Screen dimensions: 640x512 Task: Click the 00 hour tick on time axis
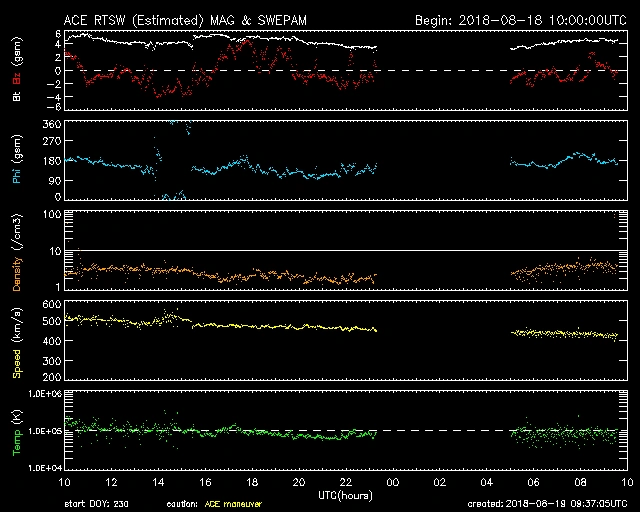[x=392, y=482]
